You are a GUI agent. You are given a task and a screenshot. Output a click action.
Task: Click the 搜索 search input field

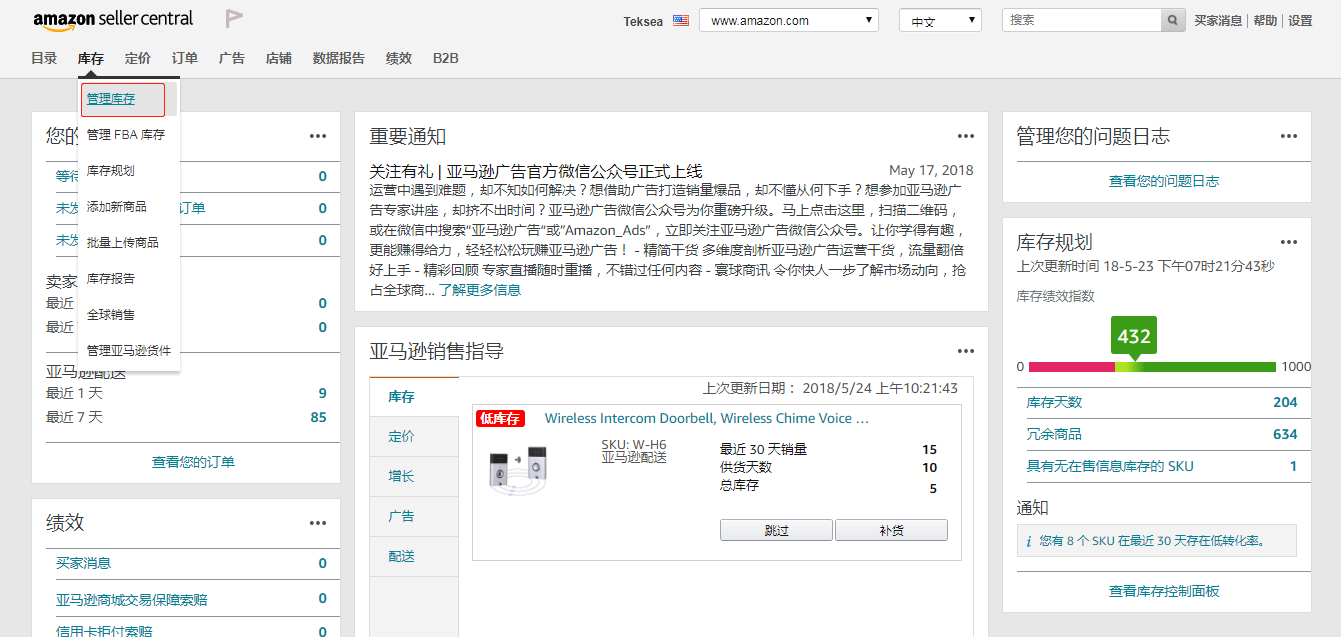(x=1082, y=20)
